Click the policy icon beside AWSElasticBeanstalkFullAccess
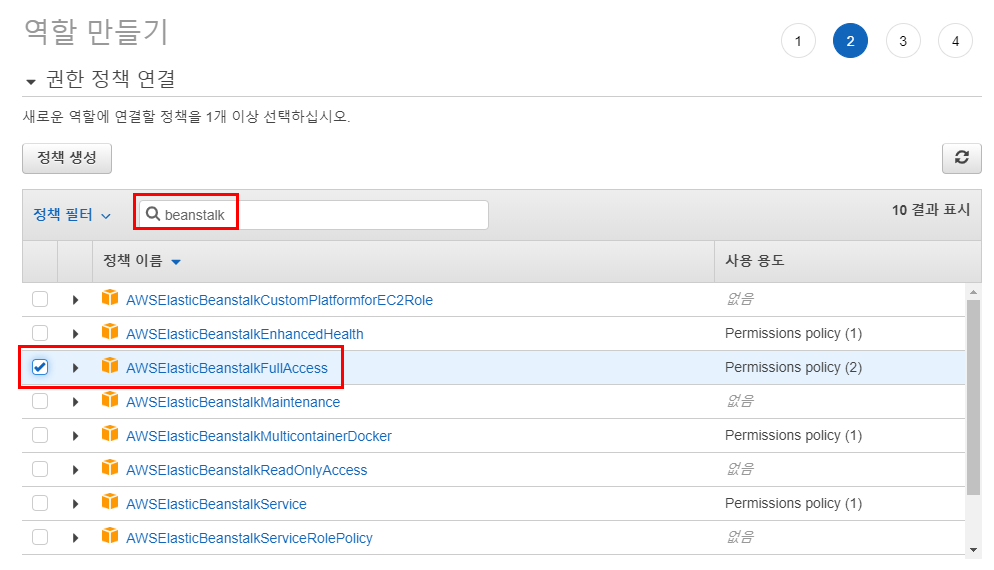Viewport: 994px width, 570px height. pyautogui.click(x=110, y=365)
